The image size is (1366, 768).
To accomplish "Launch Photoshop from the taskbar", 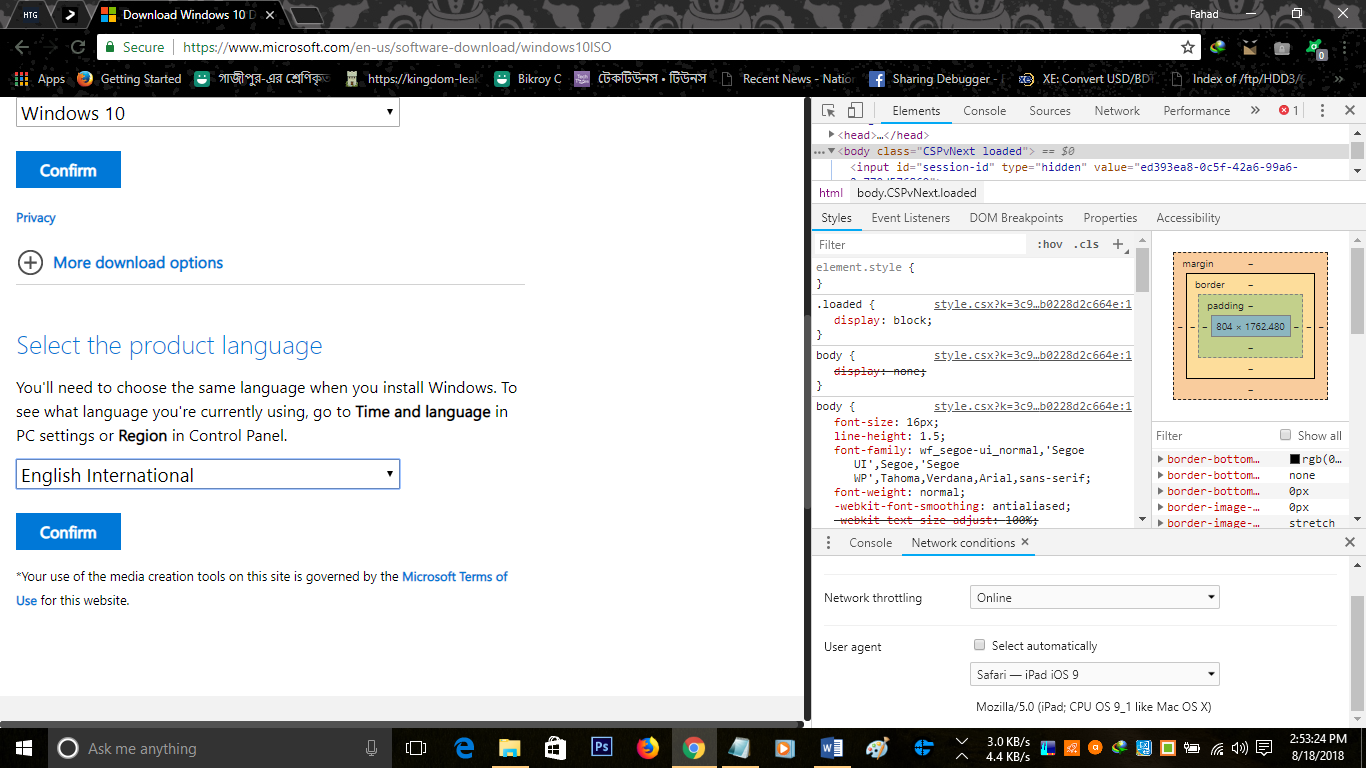I will [602, 748].
